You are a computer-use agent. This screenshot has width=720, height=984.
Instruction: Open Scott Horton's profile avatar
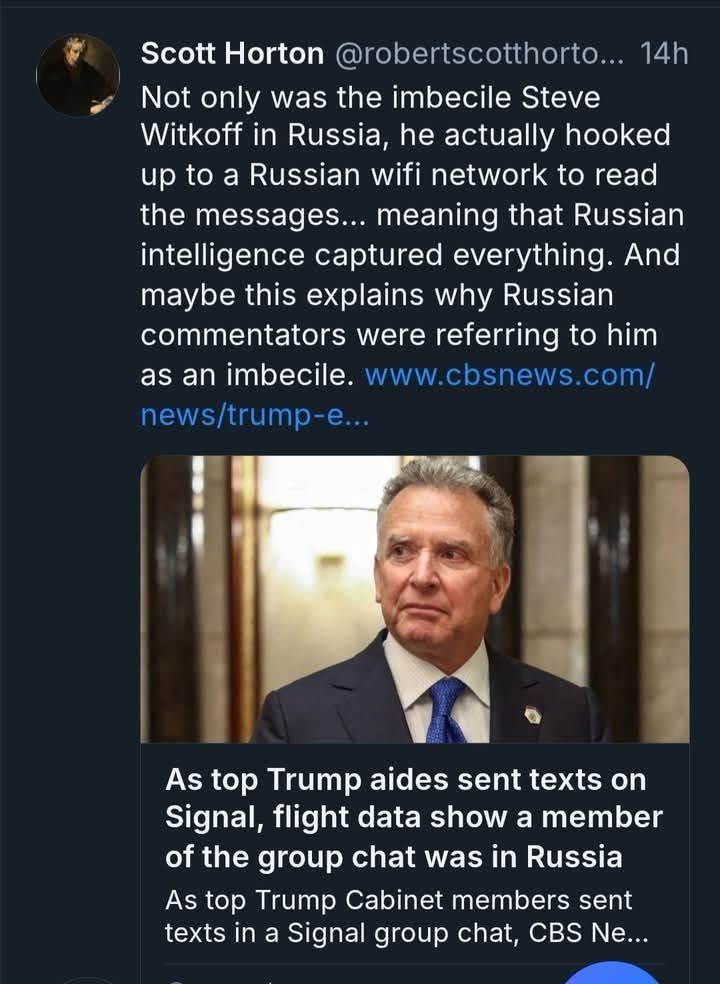pos(78,75)
